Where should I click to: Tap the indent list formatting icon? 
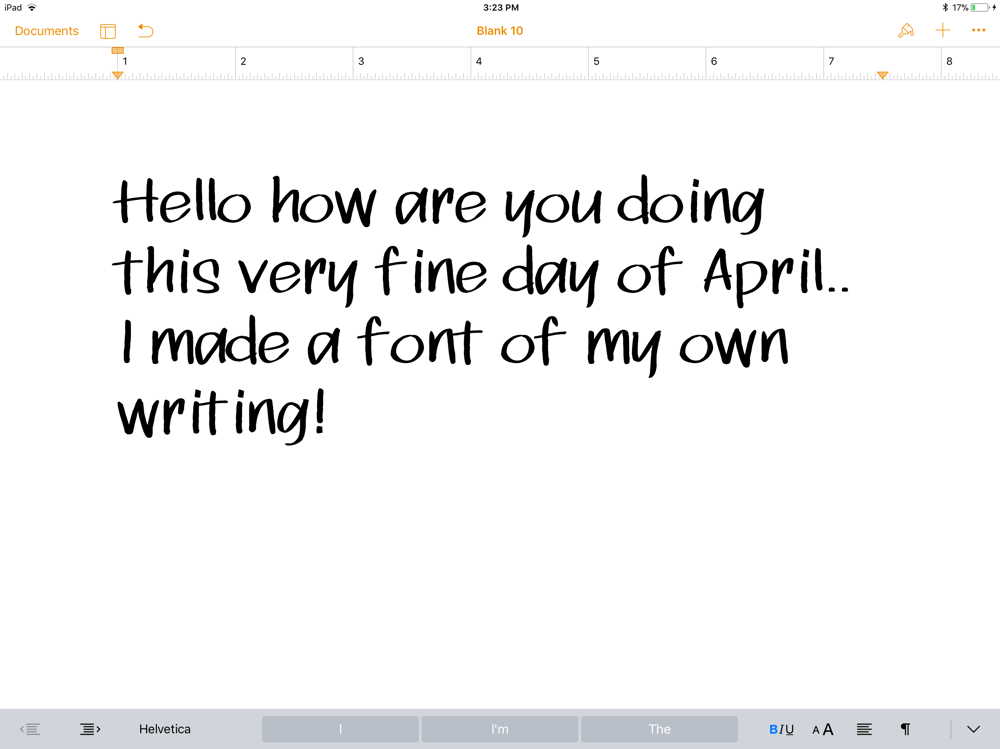click(89, 729)
